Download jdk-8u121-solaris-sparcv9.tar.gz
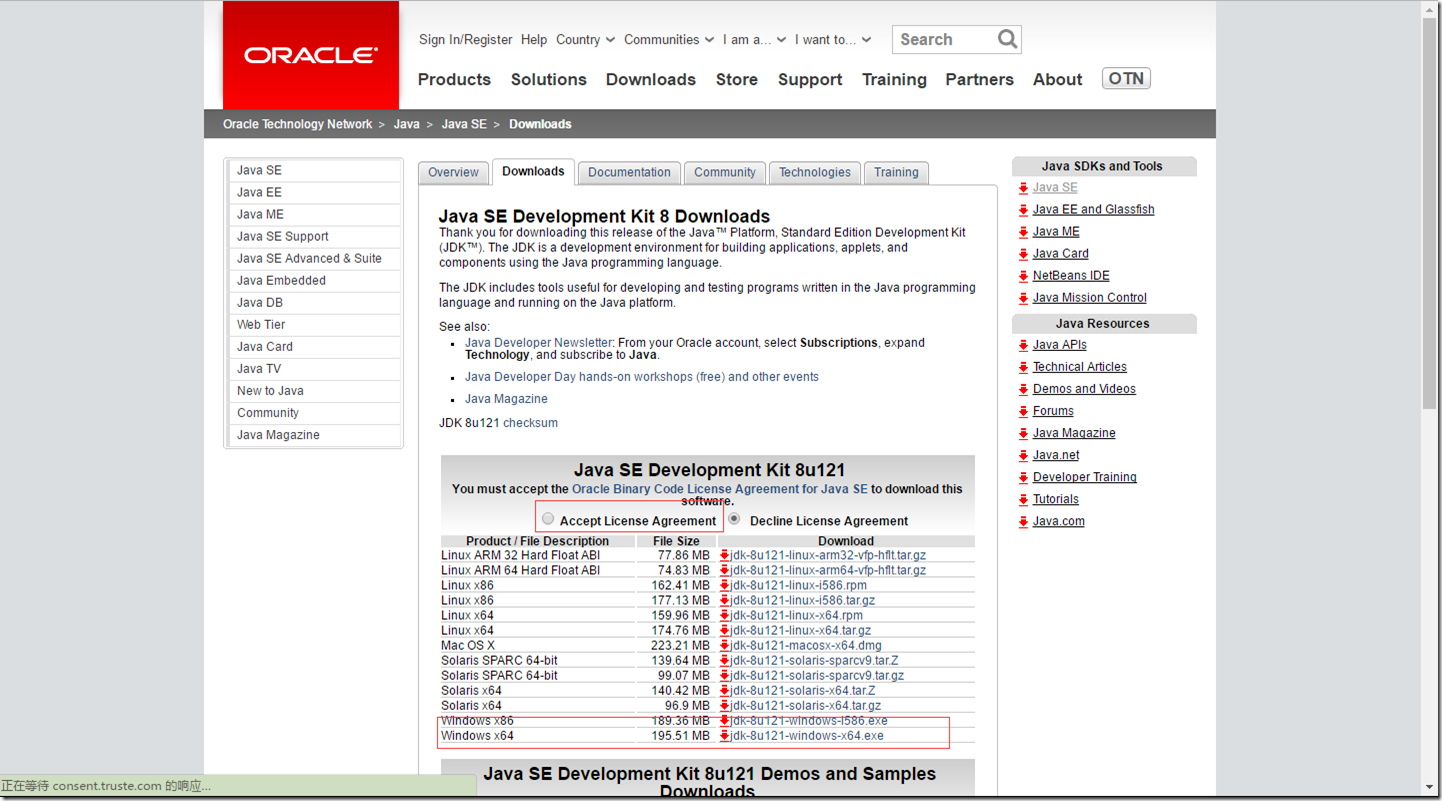 click(817, 675)
